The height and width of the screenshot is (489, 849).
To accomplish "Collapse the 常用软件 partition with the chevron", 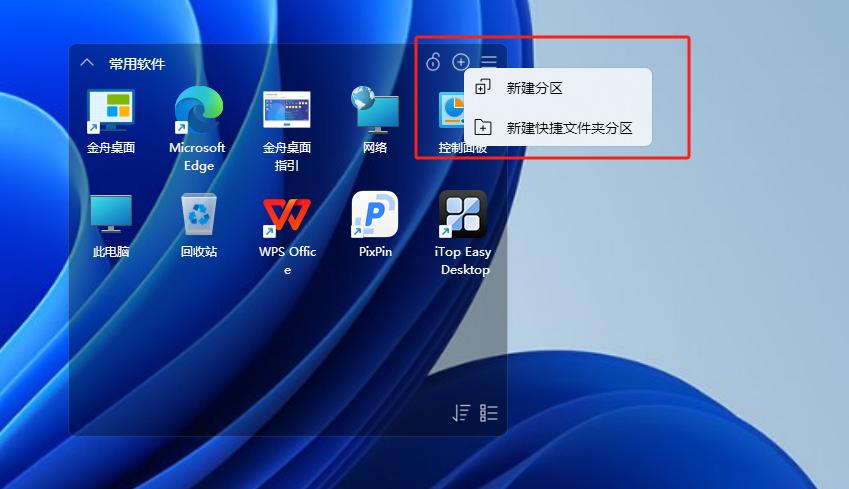I will tap(87, 63).
